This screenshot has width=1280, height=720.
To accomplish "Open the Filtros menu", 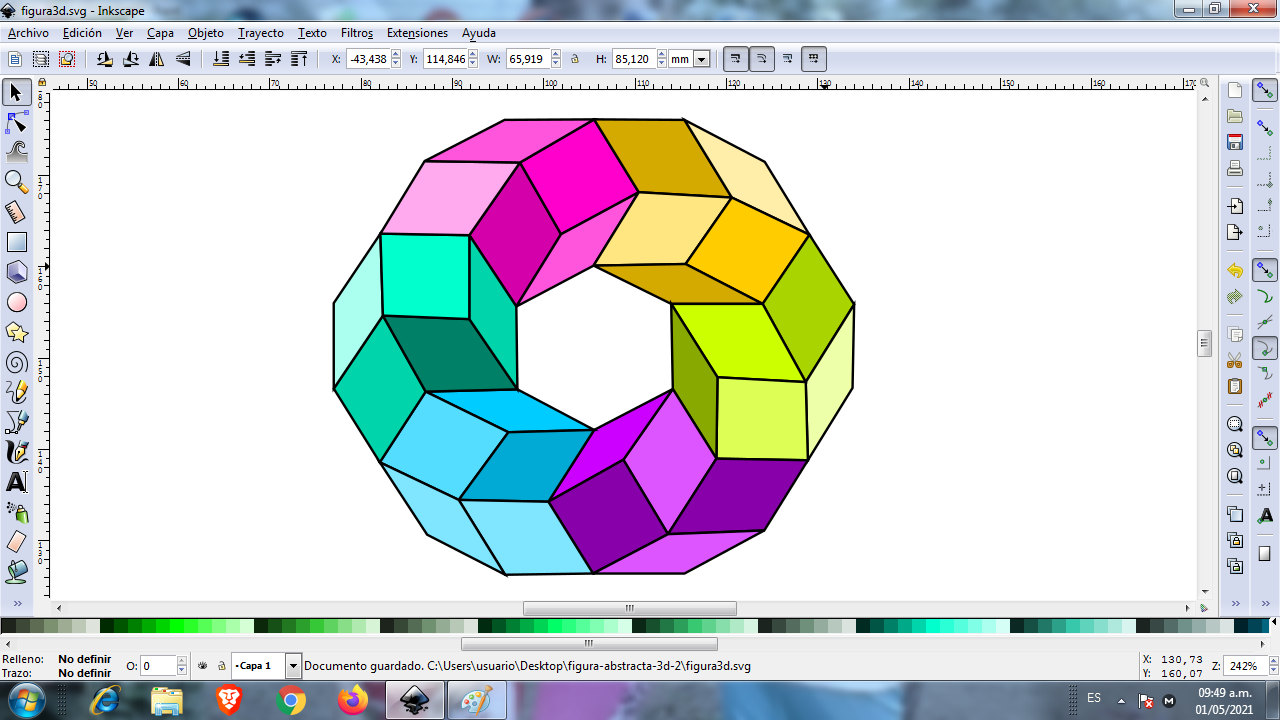I will 357,33.
